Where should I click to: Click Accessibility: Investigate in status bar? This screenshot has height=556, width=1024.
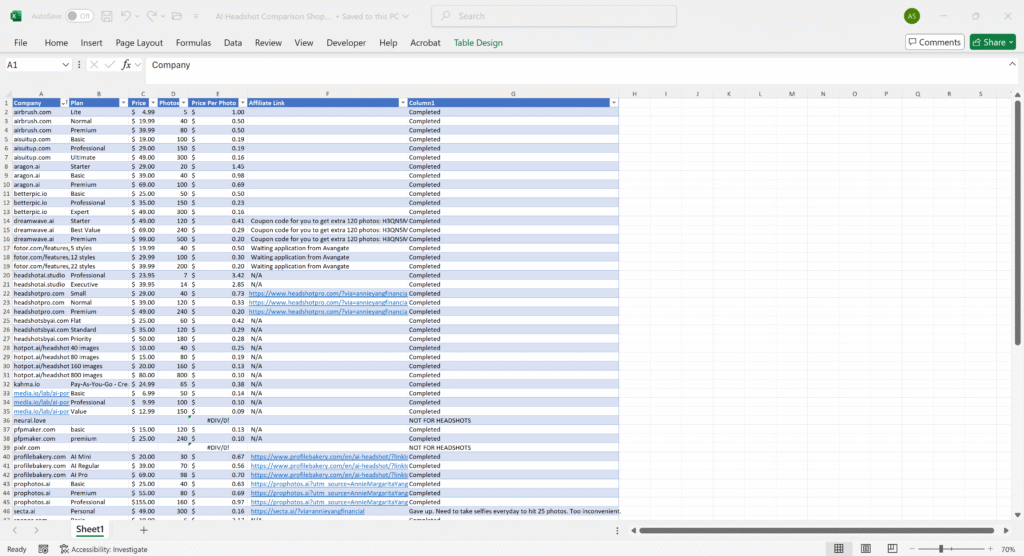(x=104, y=549)
